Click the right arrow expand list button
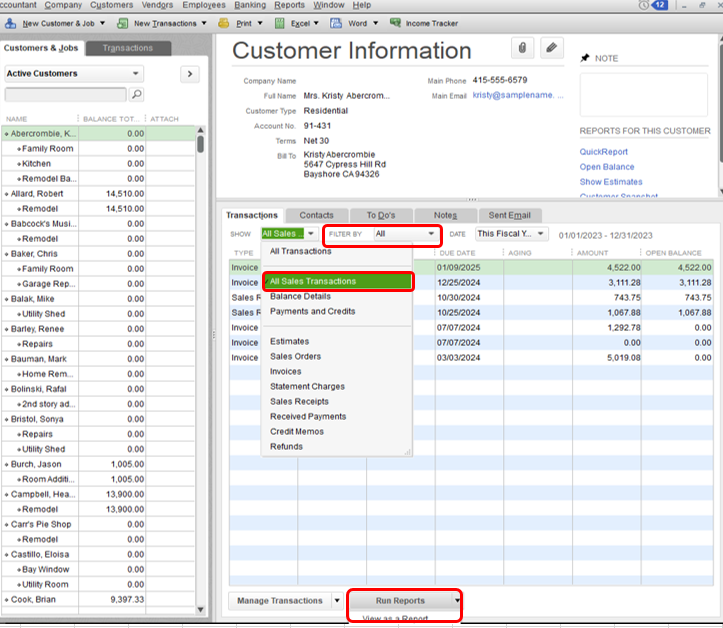 [x=189, y=74]
